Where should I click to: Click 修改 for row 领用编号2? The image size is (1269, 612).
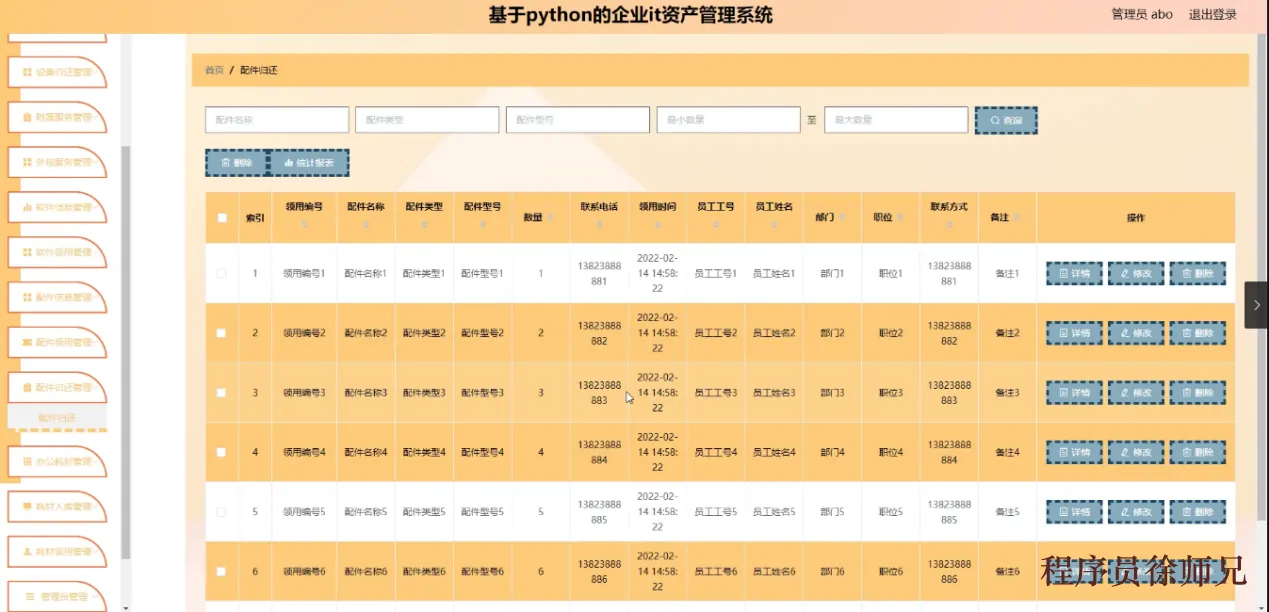[x=1136, y=333]
